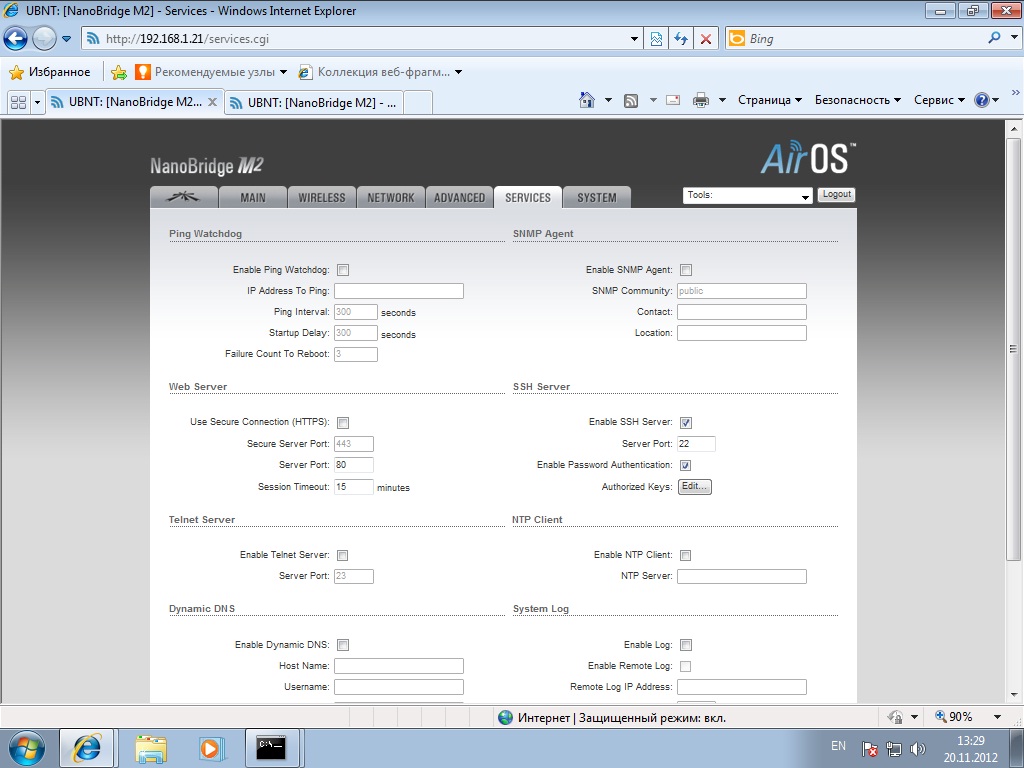Click the page vertical scrollbar thumb
Image resolution: width=1024 pixels, height=768 pixels.
point(1013,349)
